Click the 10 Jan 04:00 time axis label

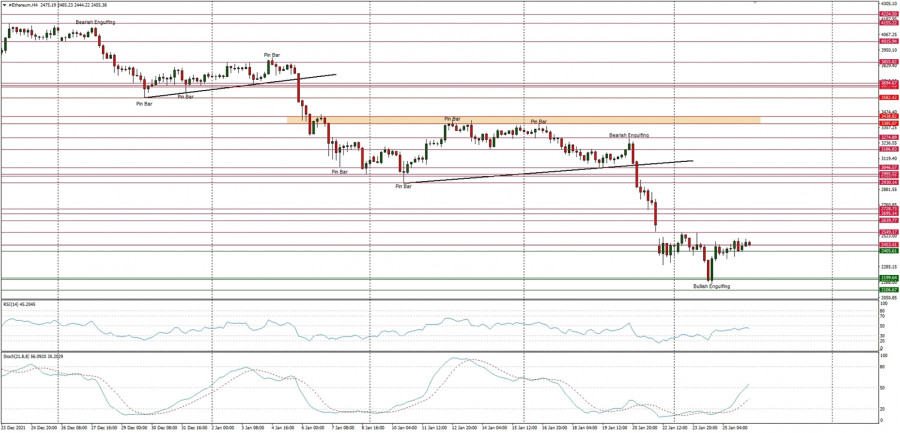point(405,428)
